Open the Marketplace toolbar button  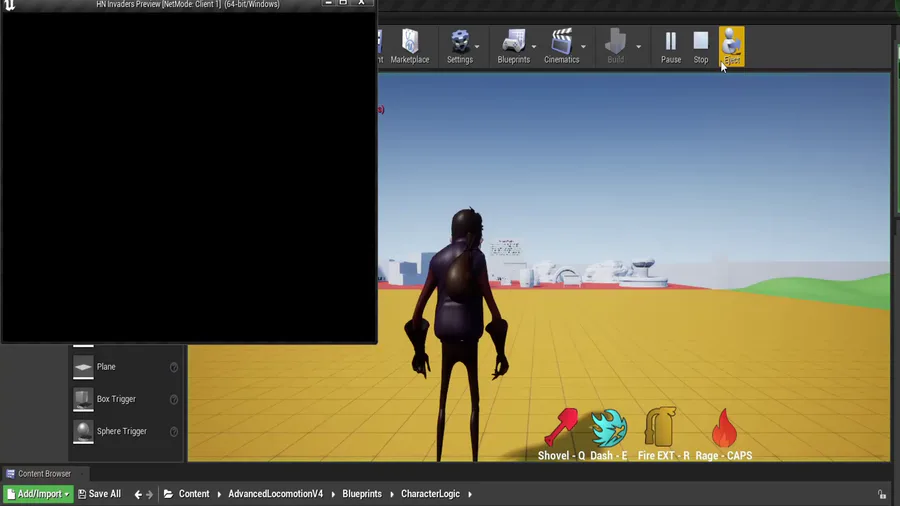pyautogui.click(x=410, y=46)
